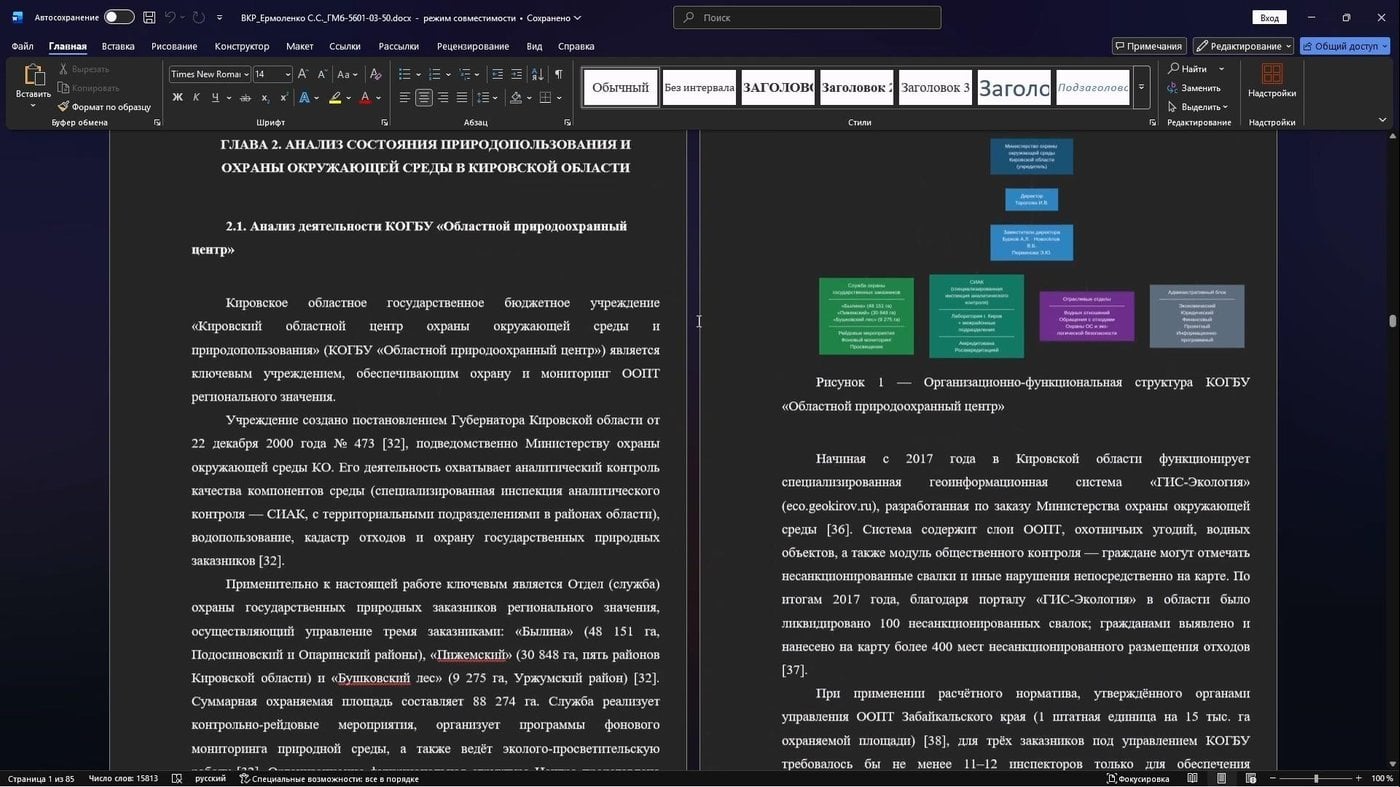Start a bulleted list
1400x787 pixels.
pos(404,74)
